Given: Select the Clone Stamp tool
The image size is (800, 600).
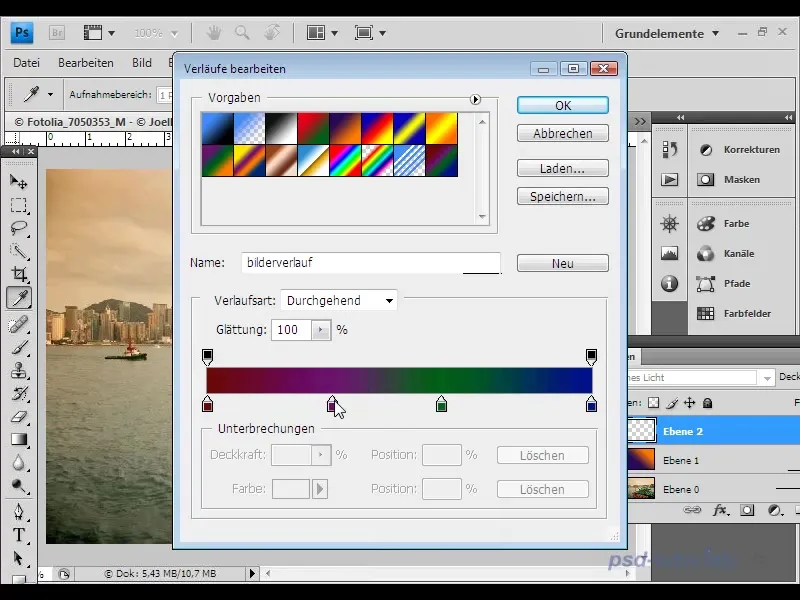Looking at the screenshot, I should [x=19, y=370].
